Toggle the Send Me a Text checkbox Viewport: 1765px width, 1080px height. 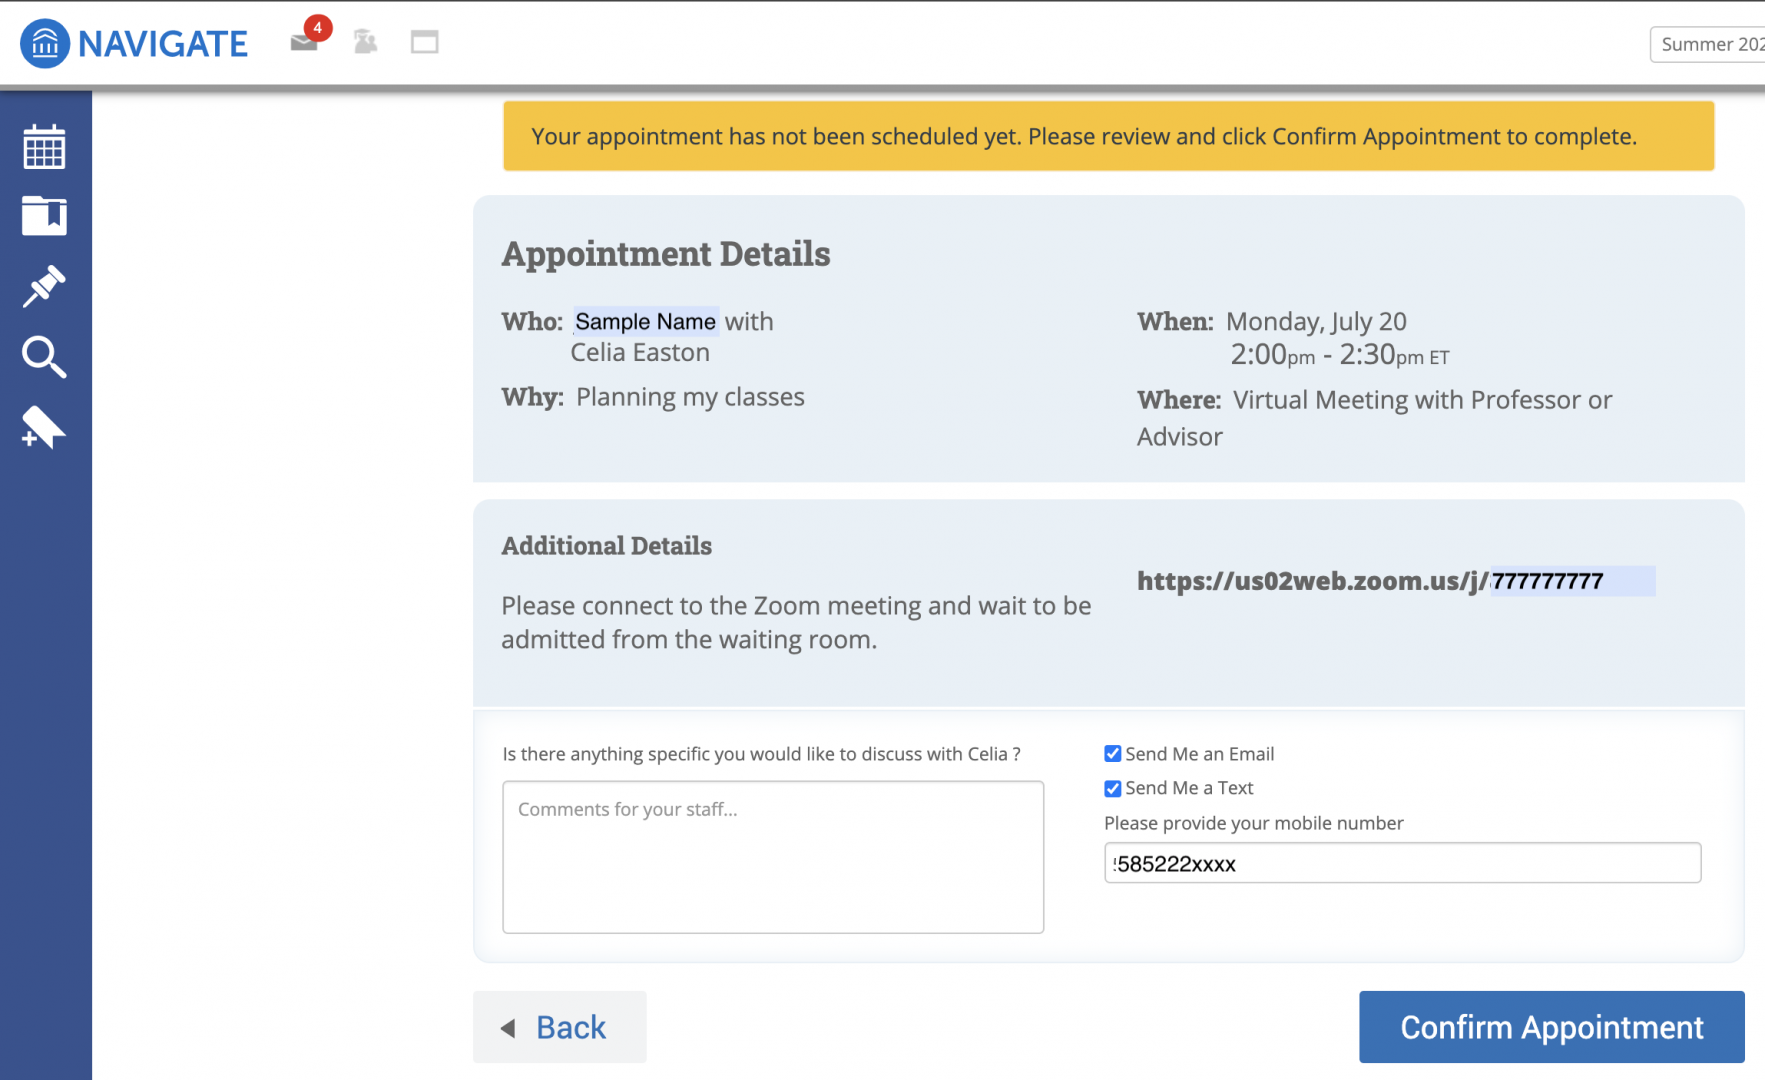(x=1112, y=788)
